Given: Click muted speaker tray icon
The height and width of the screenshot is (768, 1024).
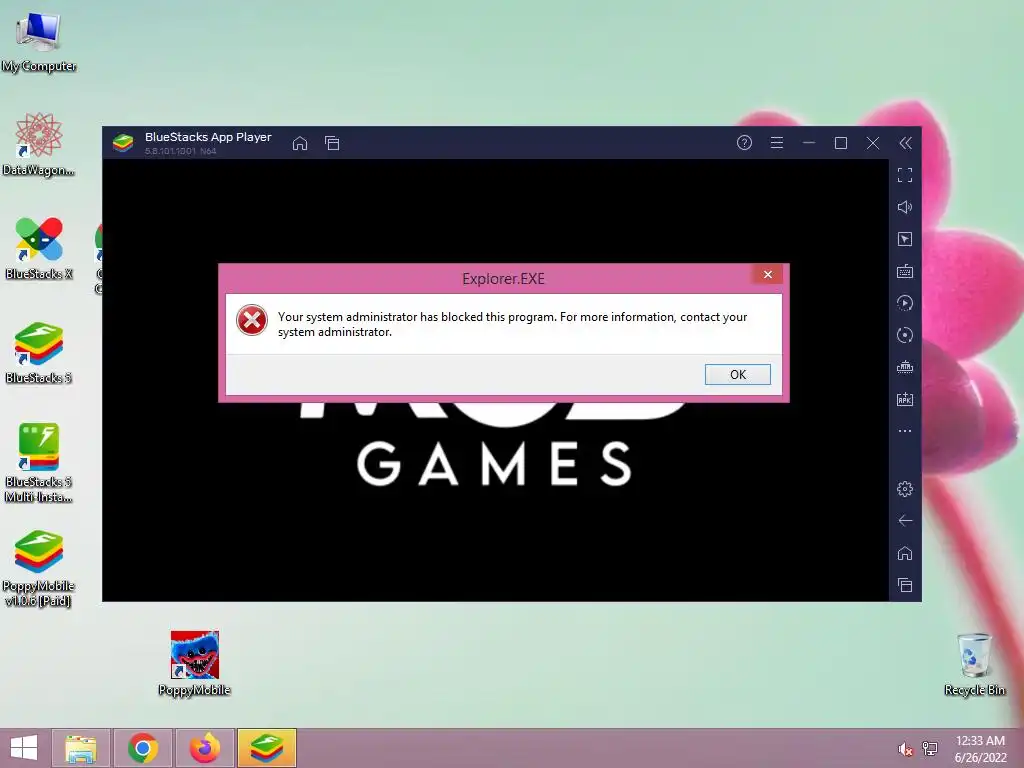Looking at the screenshot, I should [x=905, y=749].
